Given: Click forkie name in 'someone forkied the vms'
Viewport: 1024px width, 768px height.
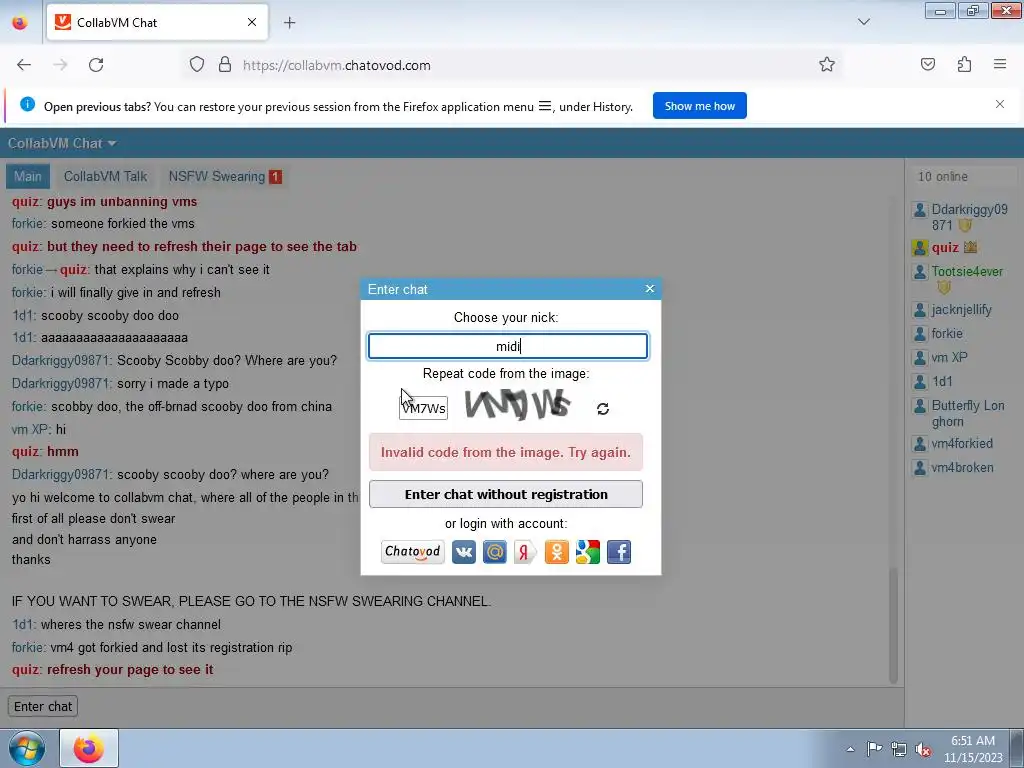Looking at the screenshot, I should point(27,223).
